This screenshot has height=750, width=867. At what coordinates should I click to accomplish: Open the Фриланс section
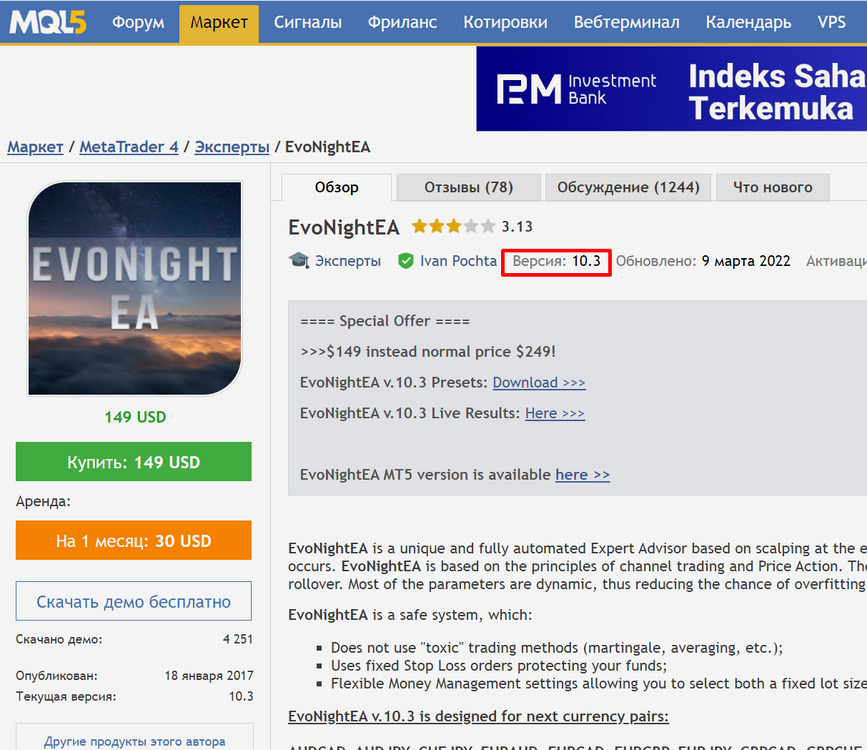403,22
